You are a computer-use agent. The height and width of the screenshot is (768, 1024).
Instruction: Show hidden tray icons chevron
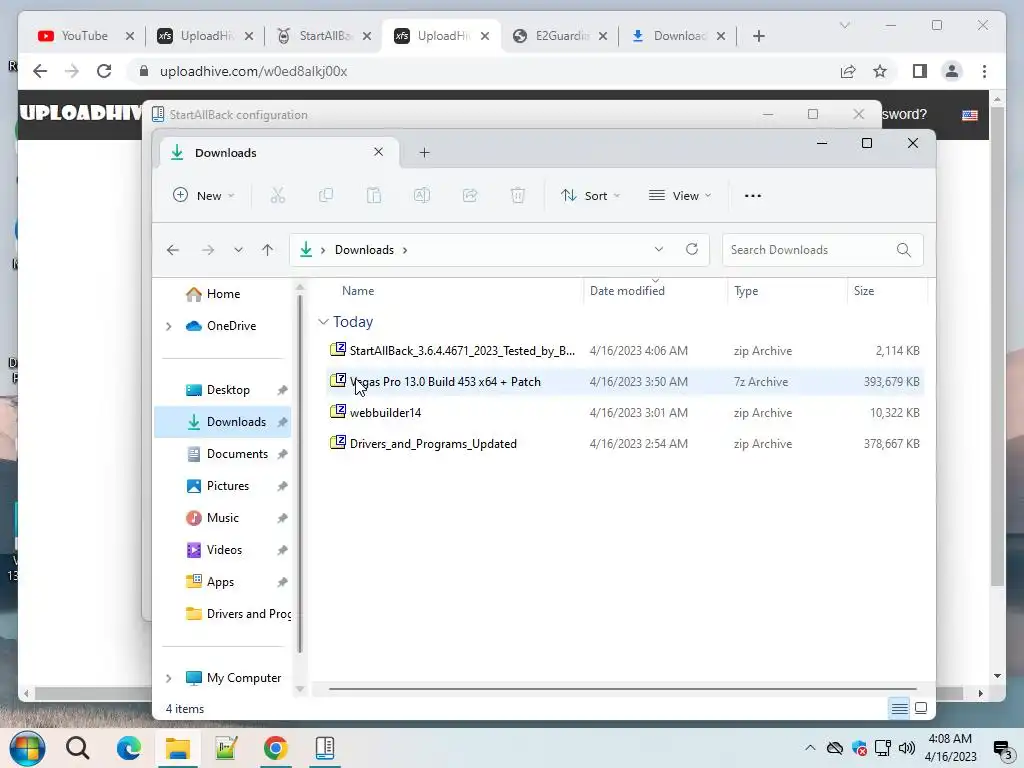coord(810,748)
